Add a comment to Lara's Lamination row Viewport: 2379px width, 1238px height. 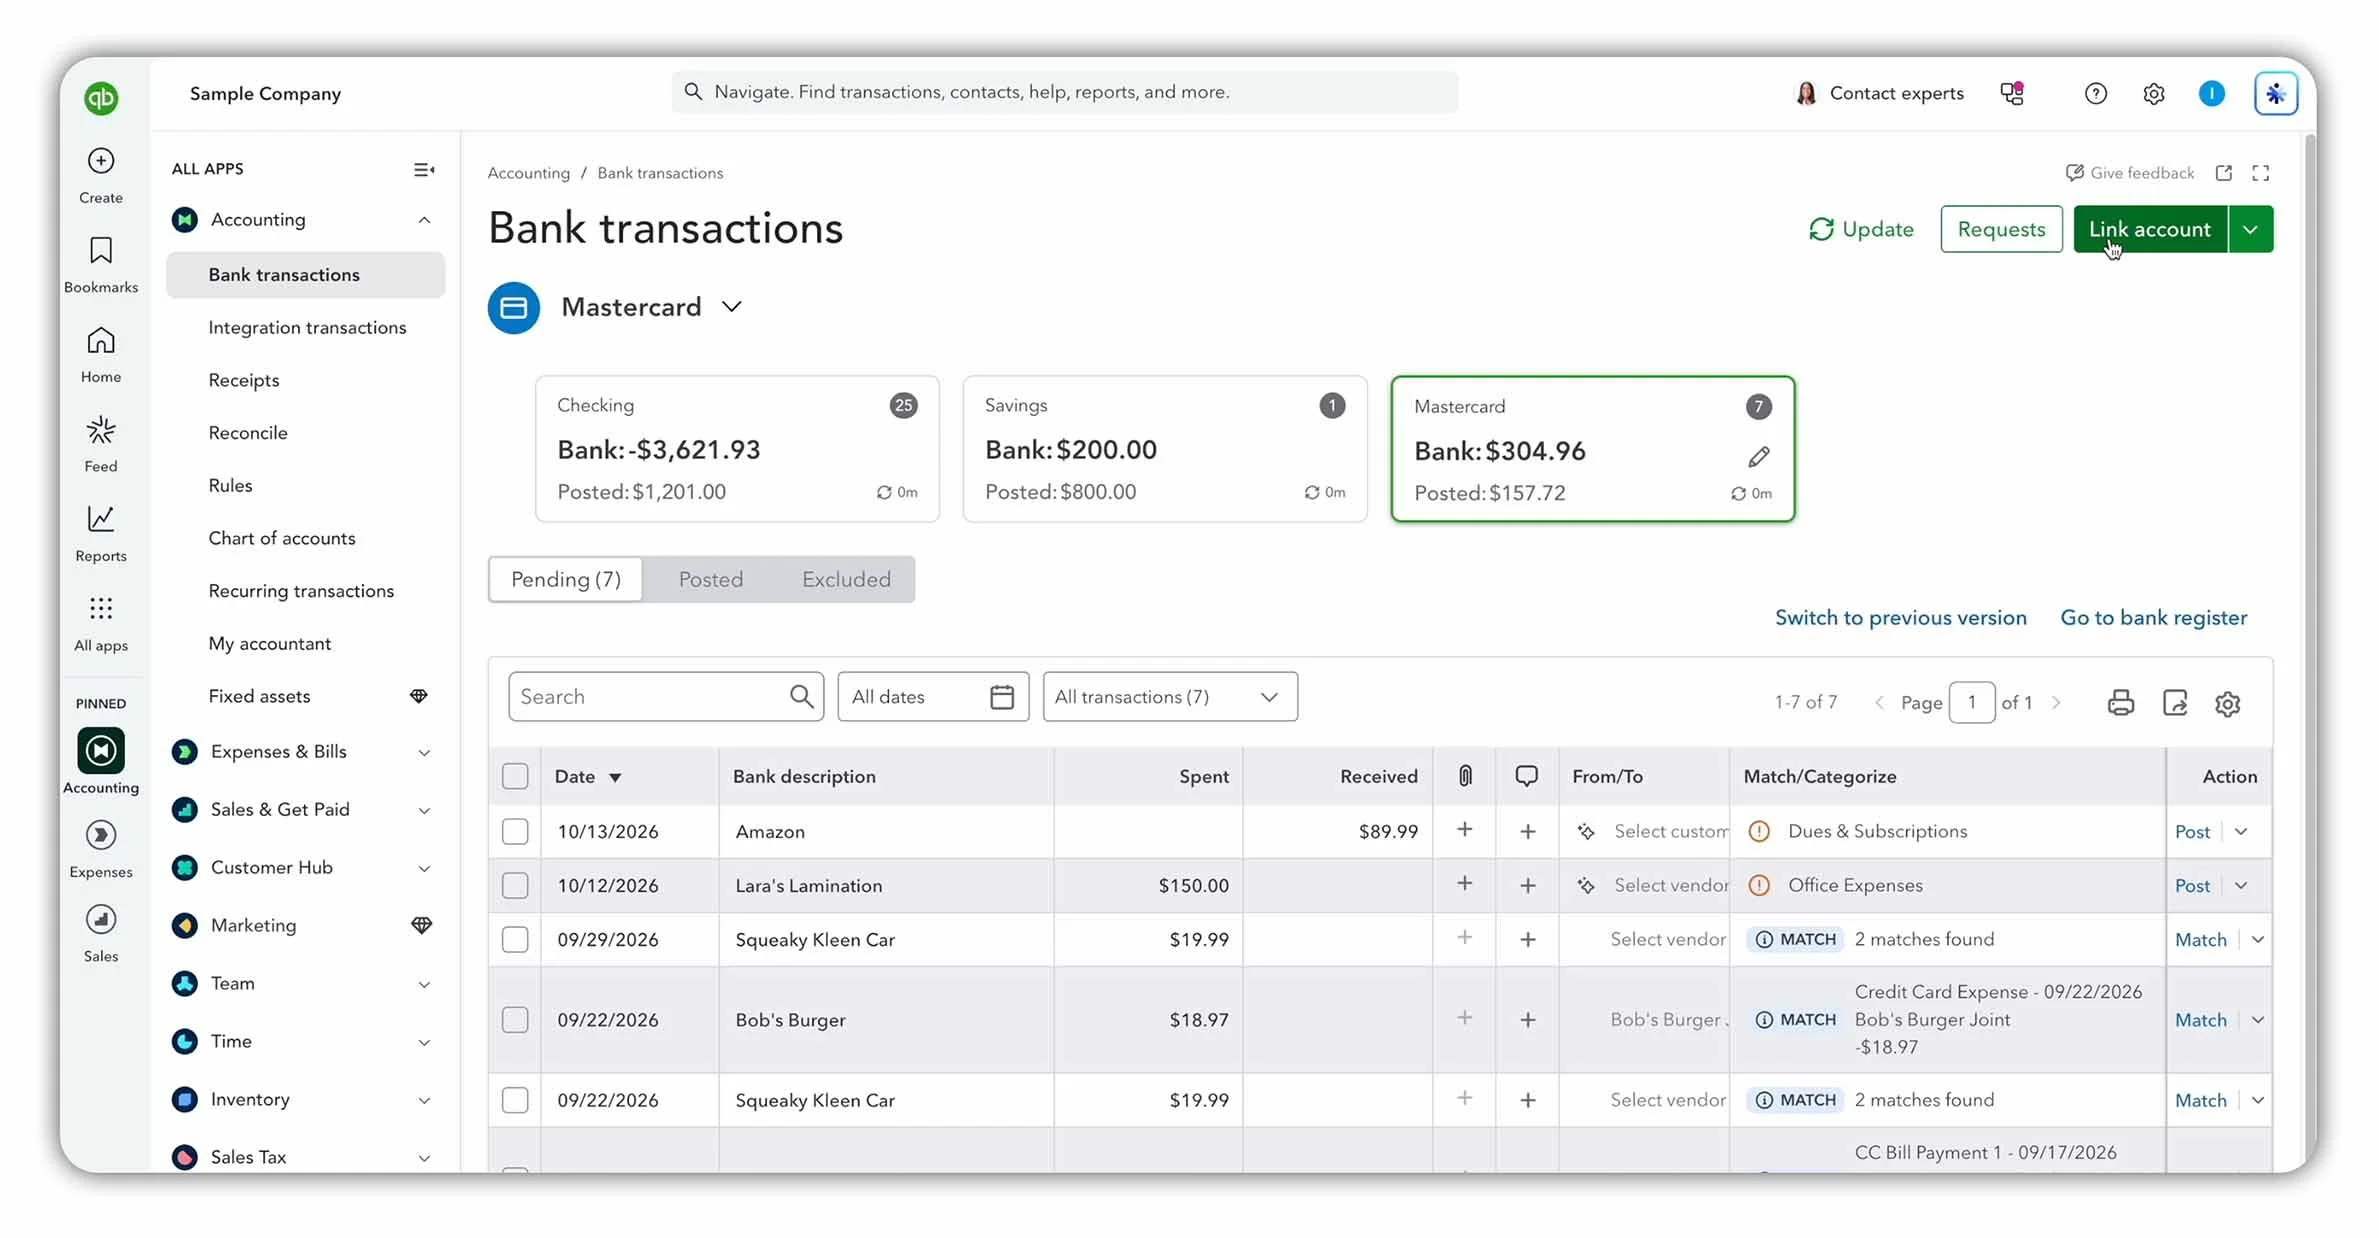[1528, 886]
